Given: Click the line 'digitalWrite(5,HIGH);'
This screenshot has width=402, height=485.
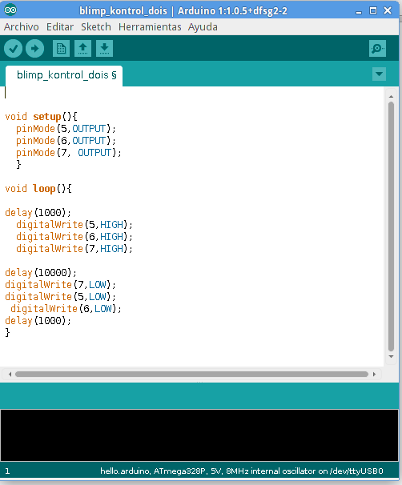Looking at the screenshot, I should [x=74, y=225].
